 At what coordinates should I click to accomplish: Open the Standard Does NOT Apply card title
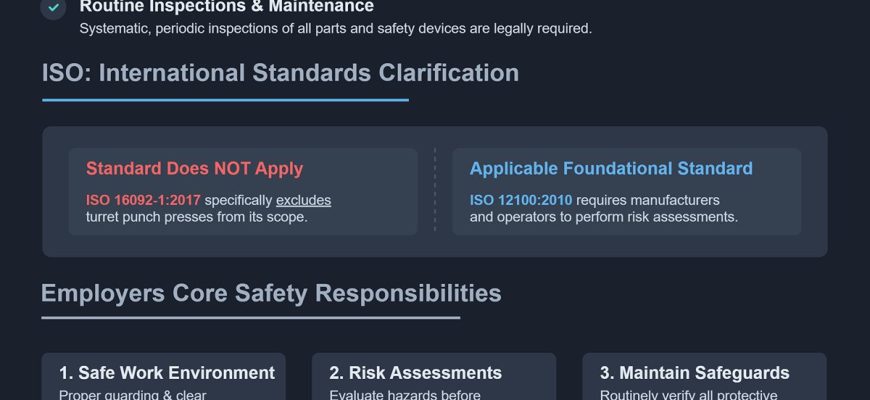[194, 169]
